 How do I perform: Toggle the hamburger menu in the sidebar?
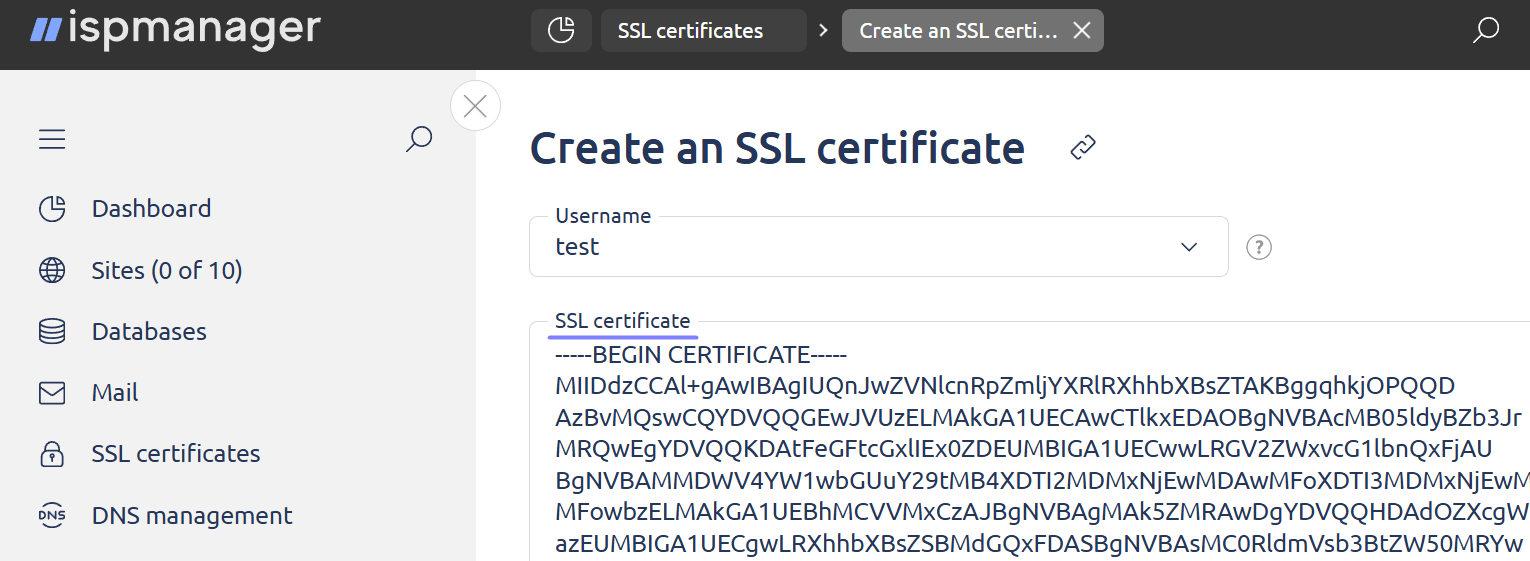[x=52, y=139]
